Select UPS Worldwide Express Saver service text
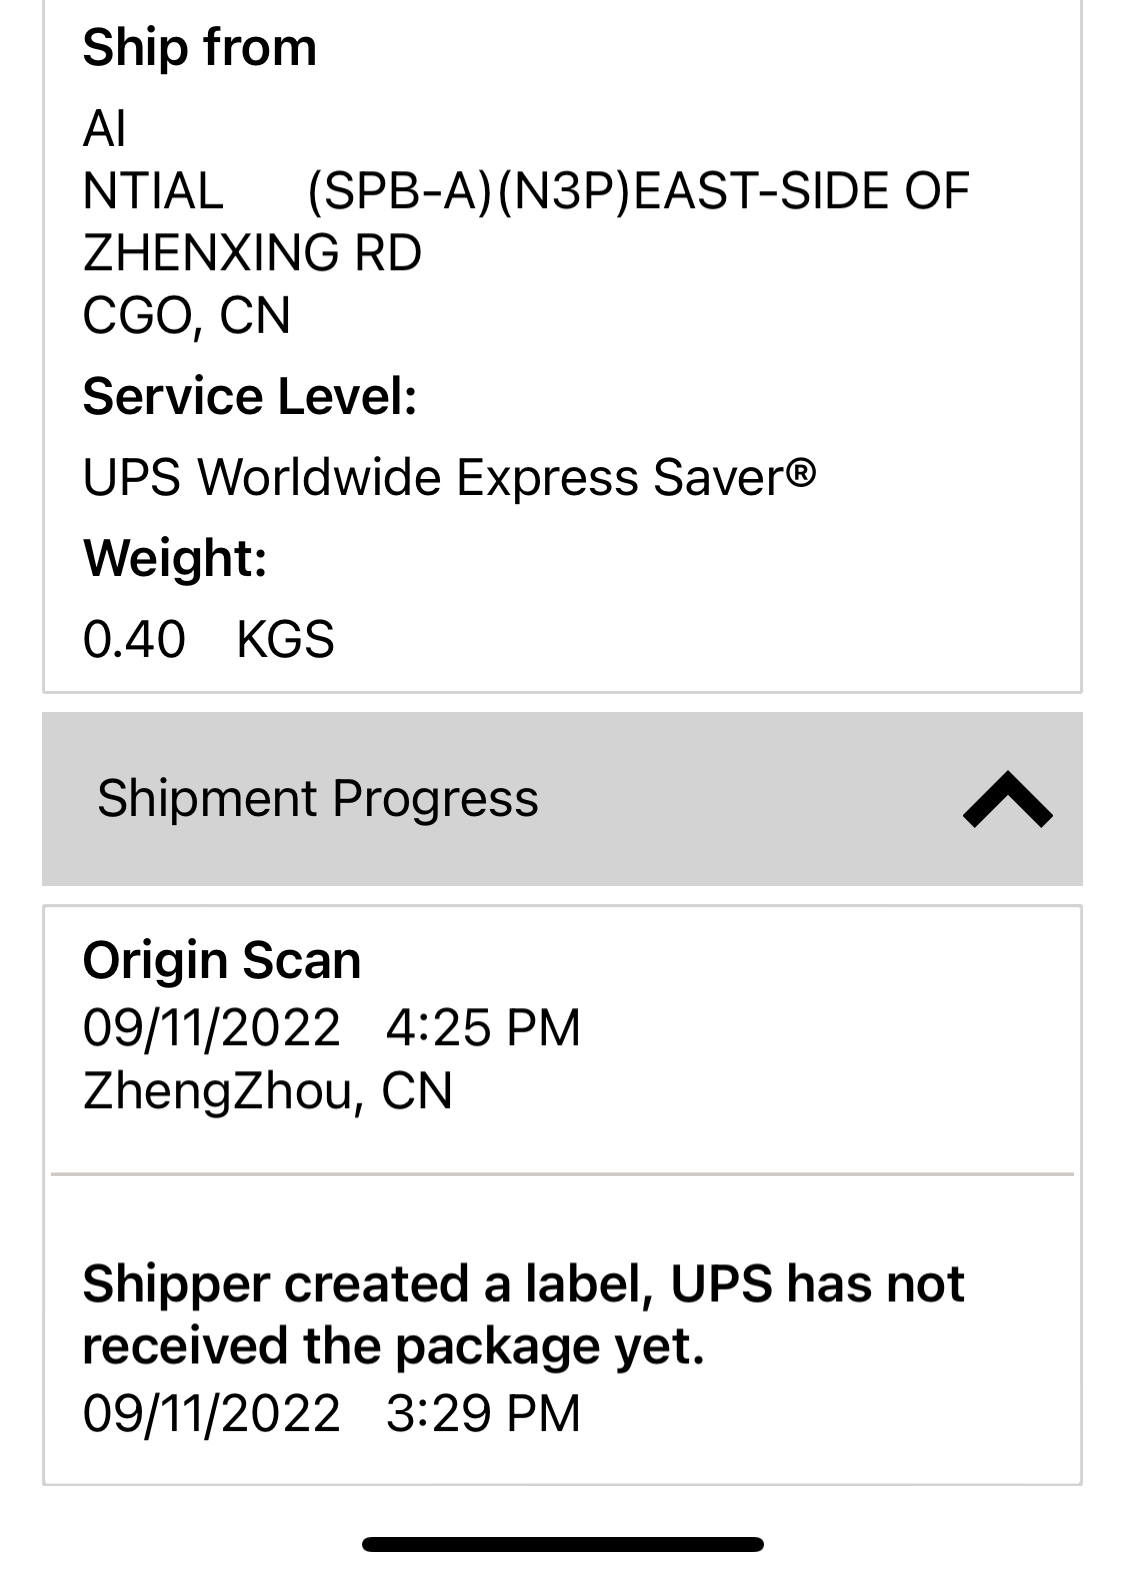The height and width of the screenshot is (1576, 1125). click(449, 477)
